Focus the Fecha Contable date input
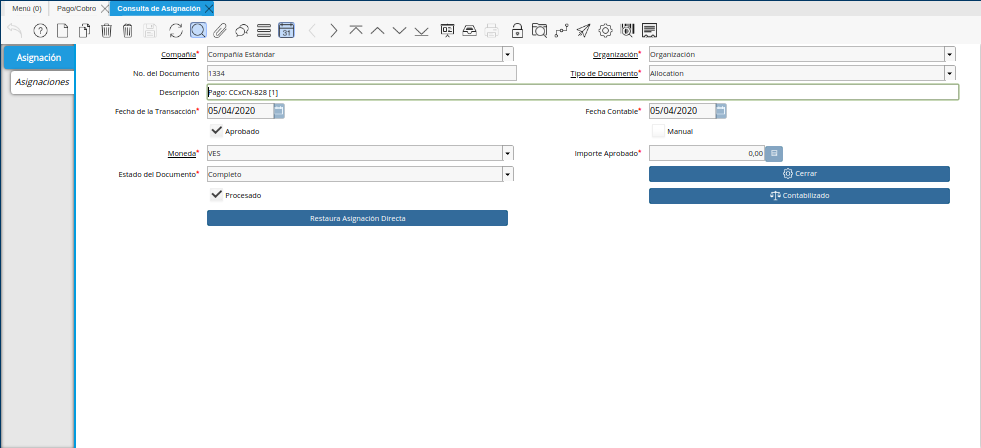Image resolution: width=981 pixels, height=448 pixels. pos(682,111)
